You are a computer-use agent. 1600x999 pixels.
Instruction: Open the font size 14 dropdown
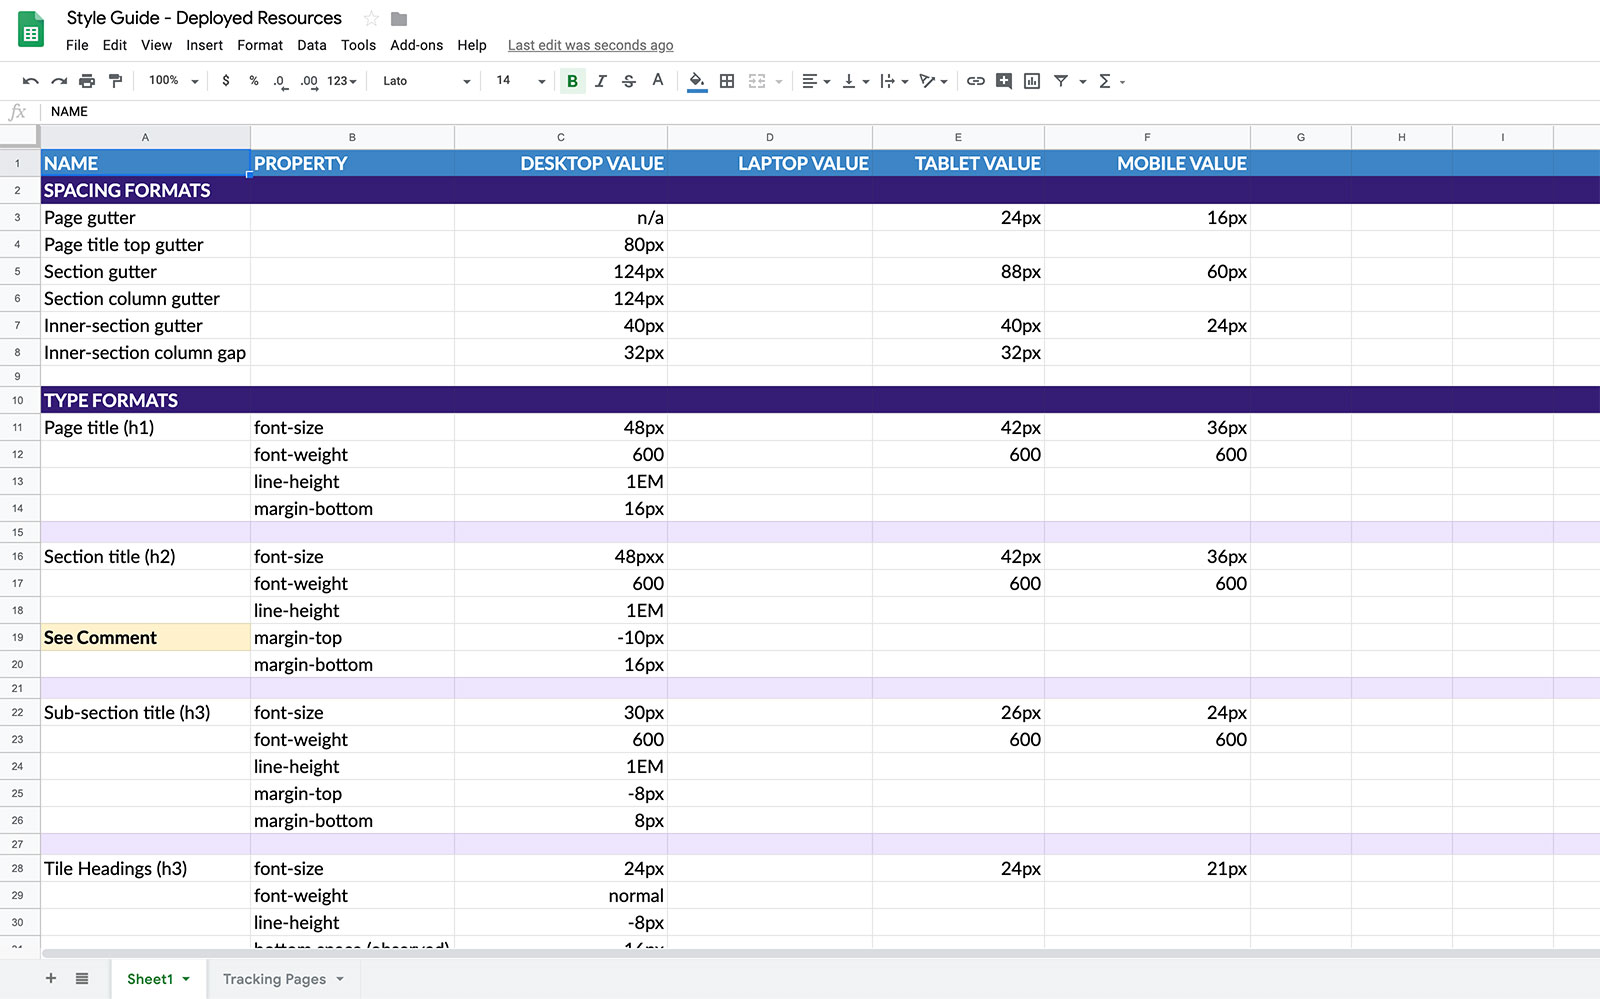(x=520, y=81)
